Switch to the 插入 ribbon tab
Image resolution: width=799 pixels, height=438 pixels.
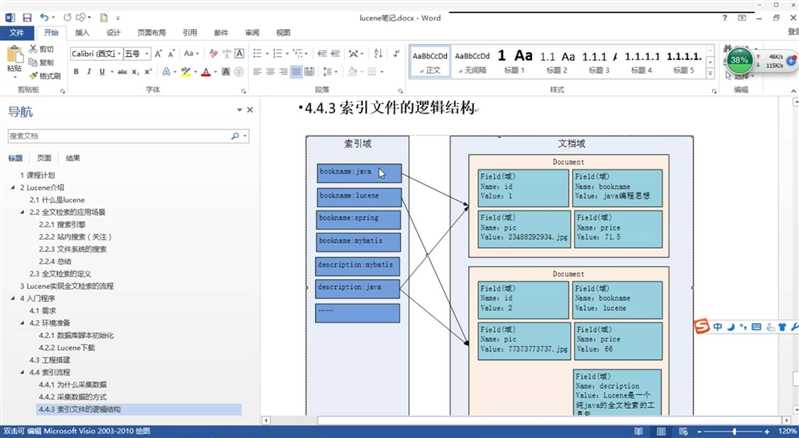[82, 33]
